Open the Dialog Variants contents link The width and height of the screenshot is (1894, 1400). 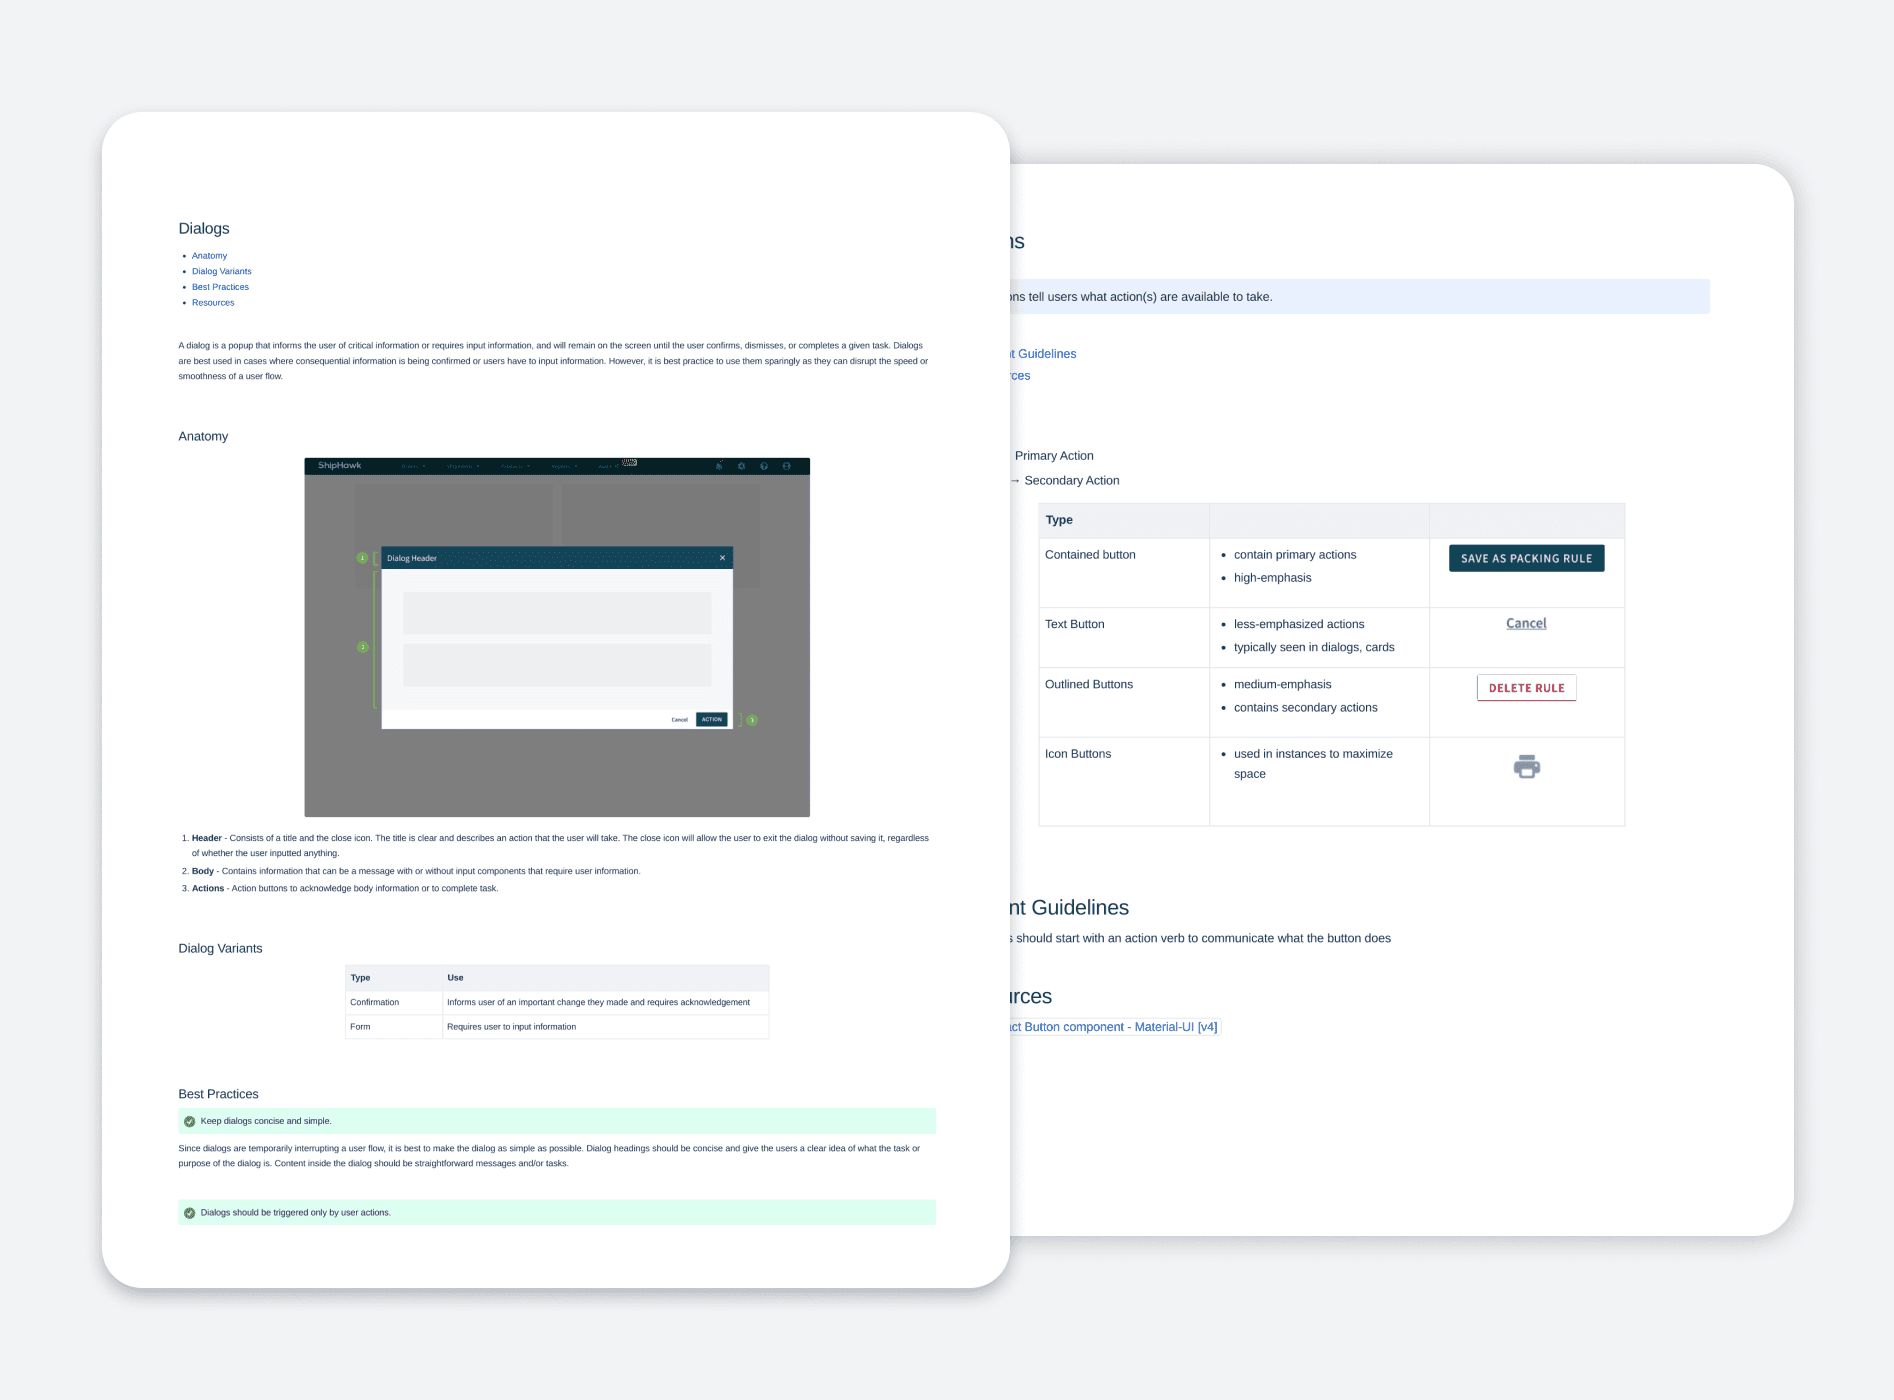pos(222,271)
